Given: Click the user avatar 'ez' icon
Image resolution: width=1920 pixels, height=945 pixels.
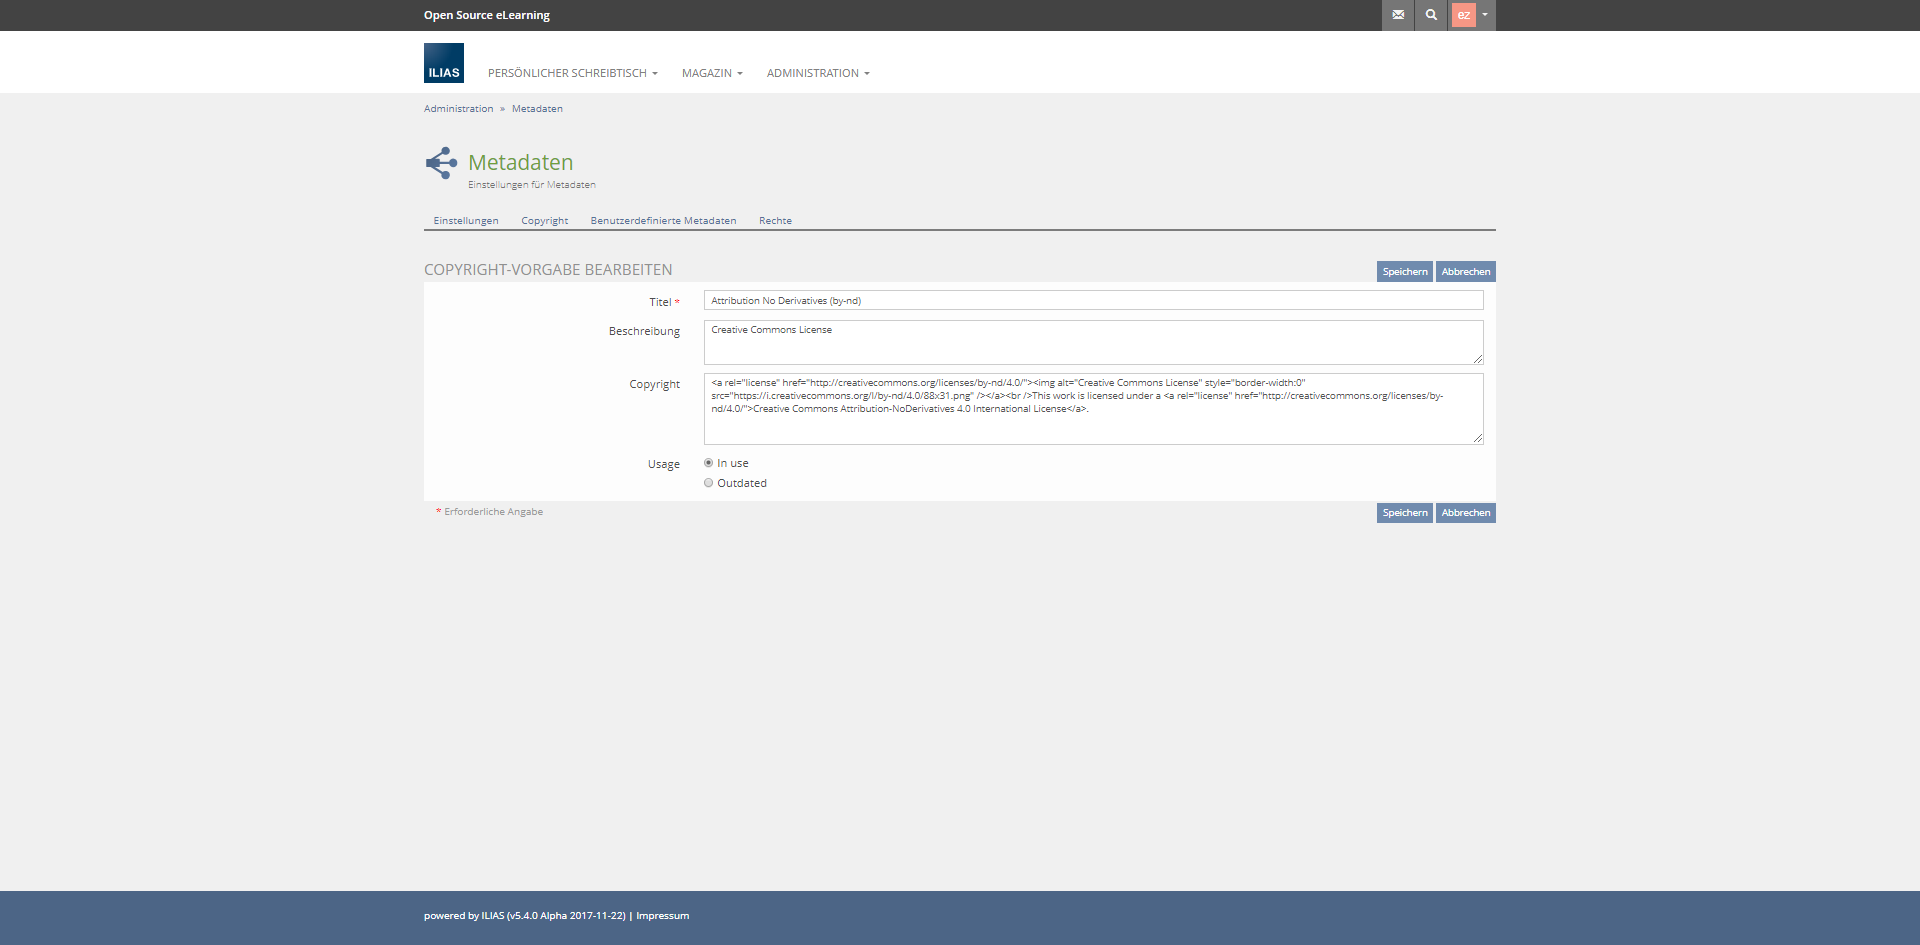Looking at the screenshot, I should pos(1463,15).
